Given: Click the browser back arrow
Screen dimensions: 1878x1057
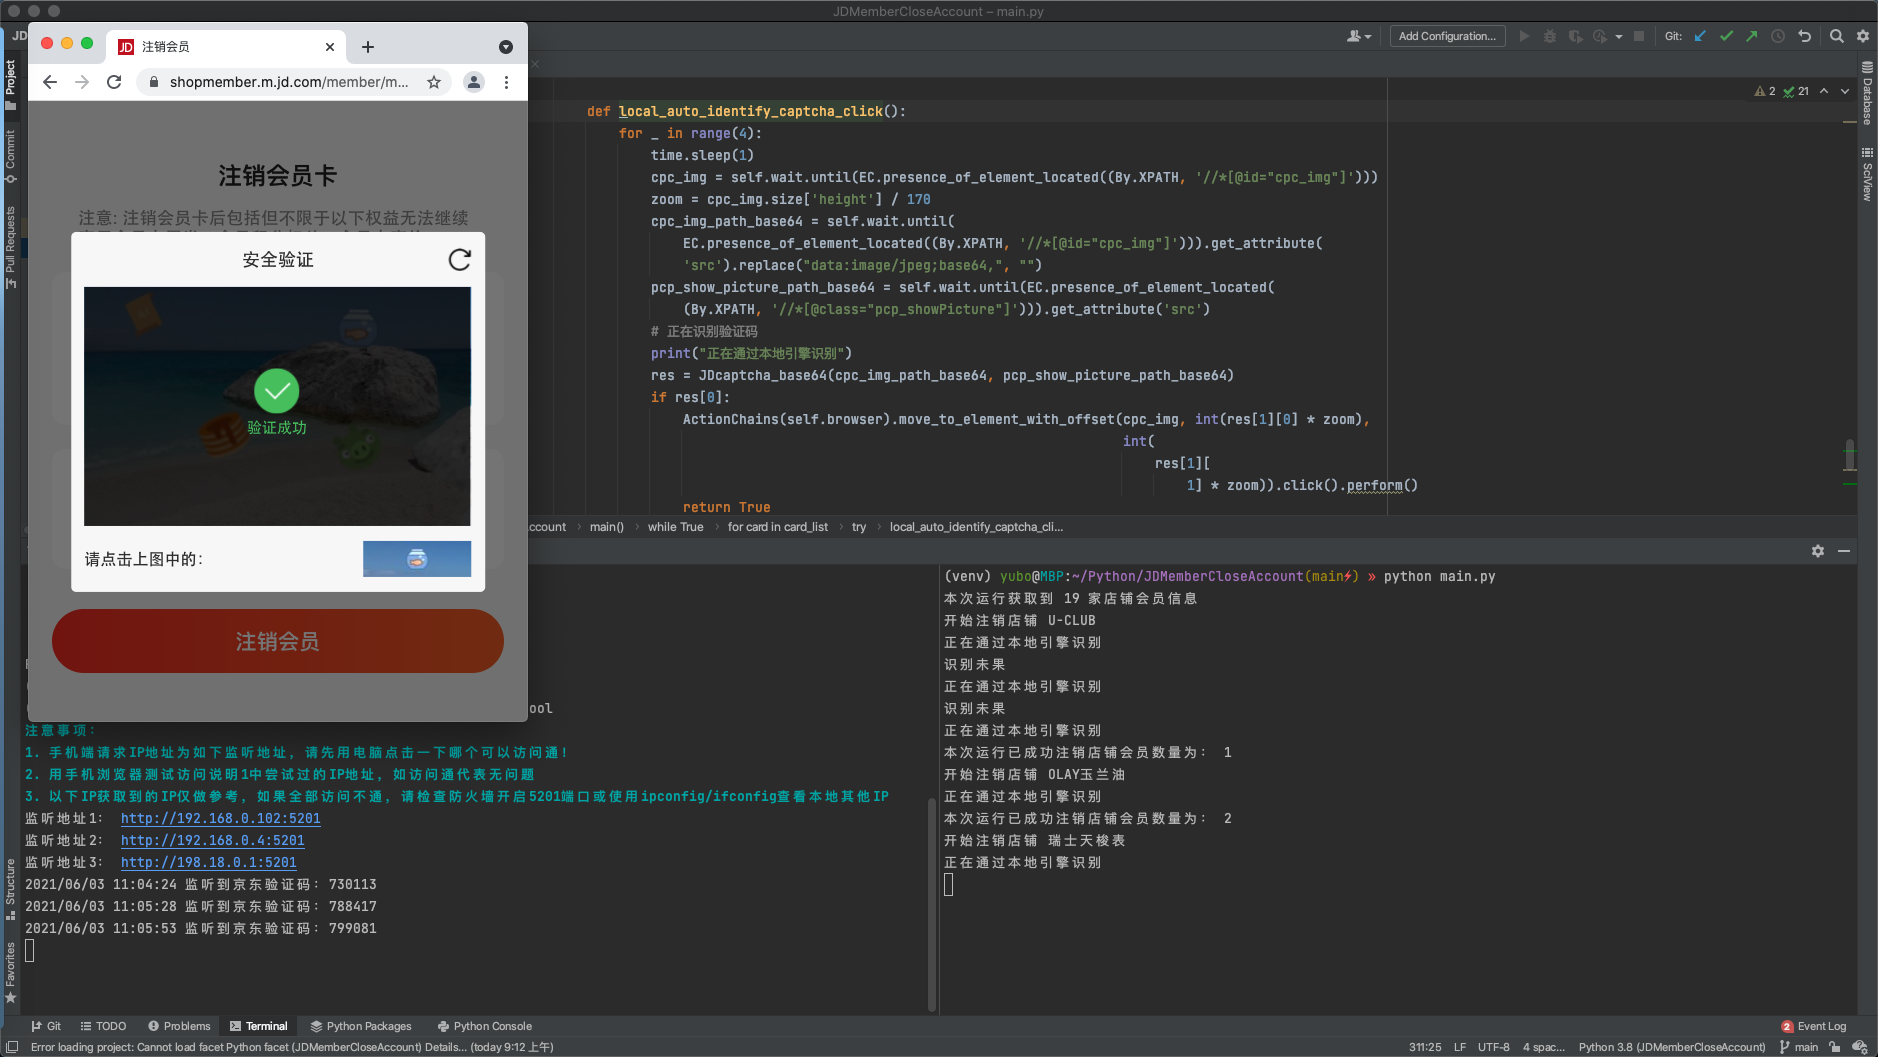Looking at the screenshot, I should coord(50,82).
